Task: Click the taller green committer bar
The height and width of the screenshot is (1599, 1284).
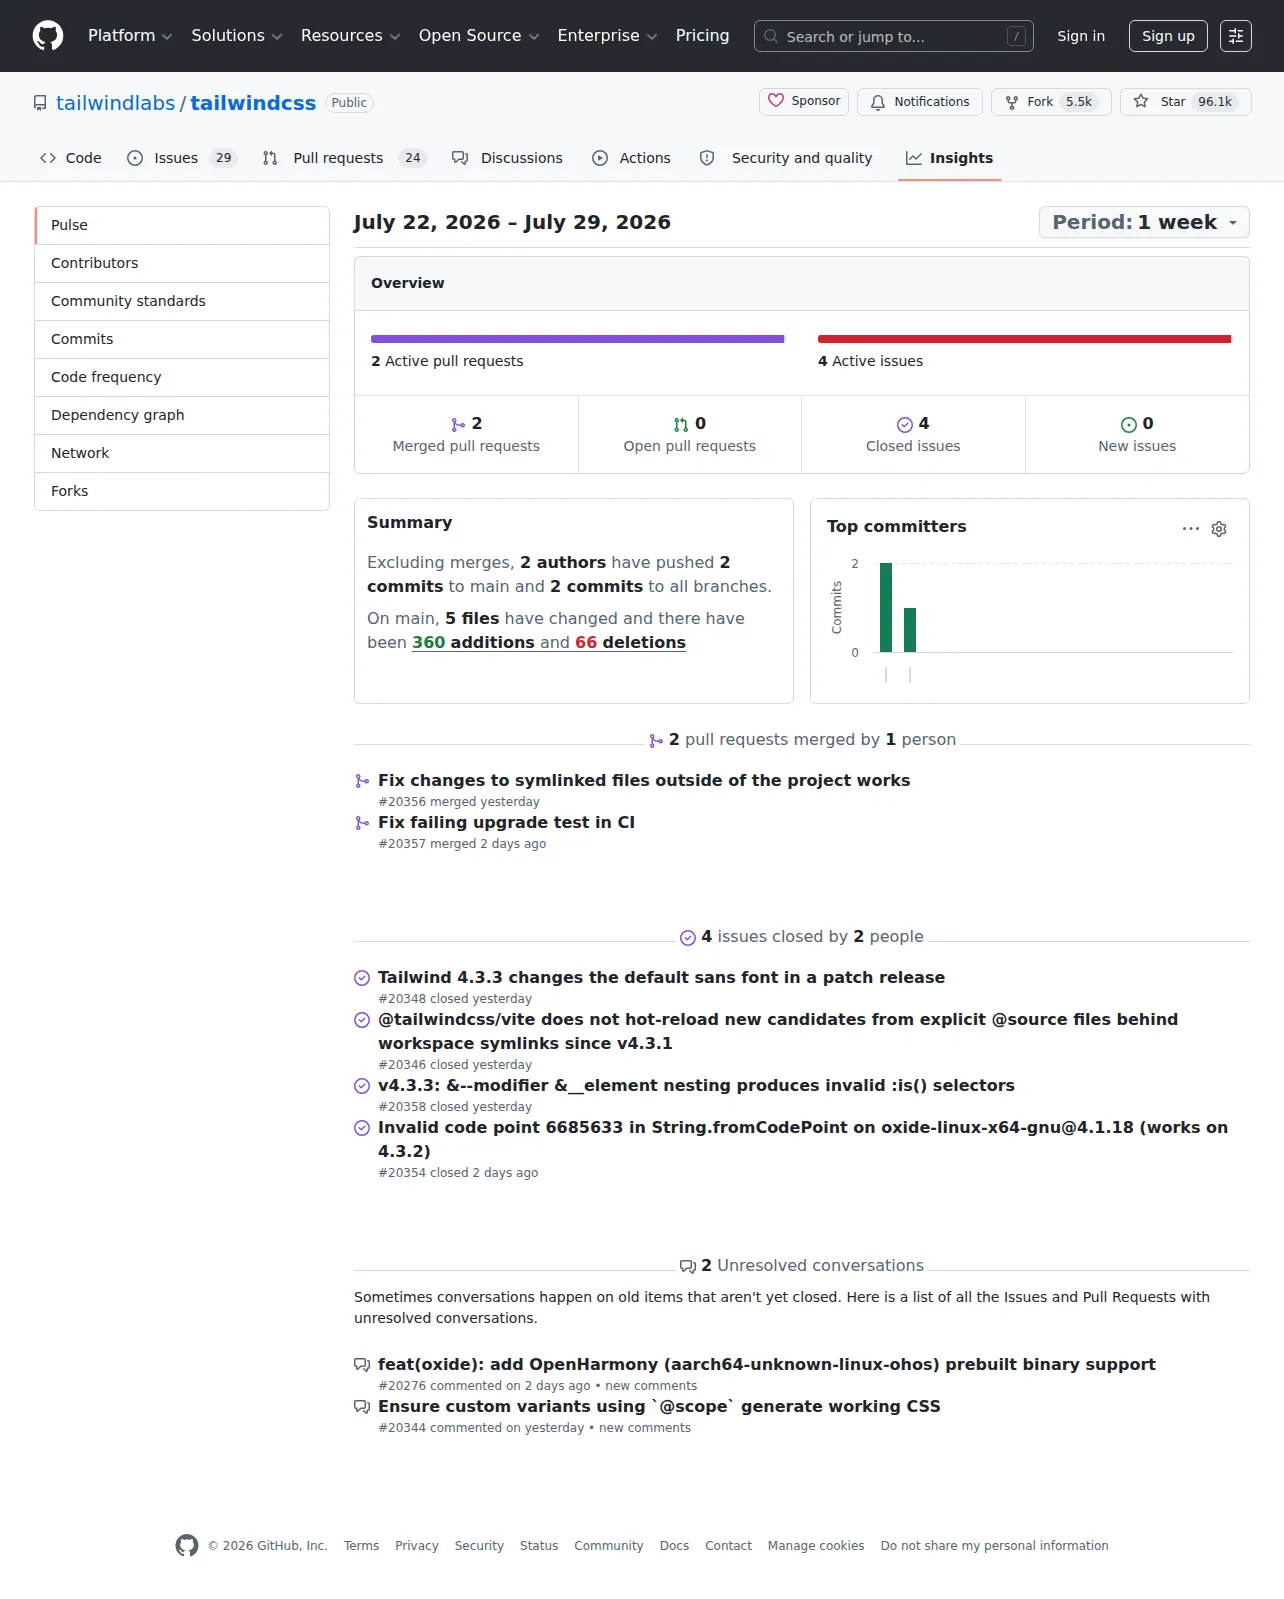Action: click(x=886, y=607)
